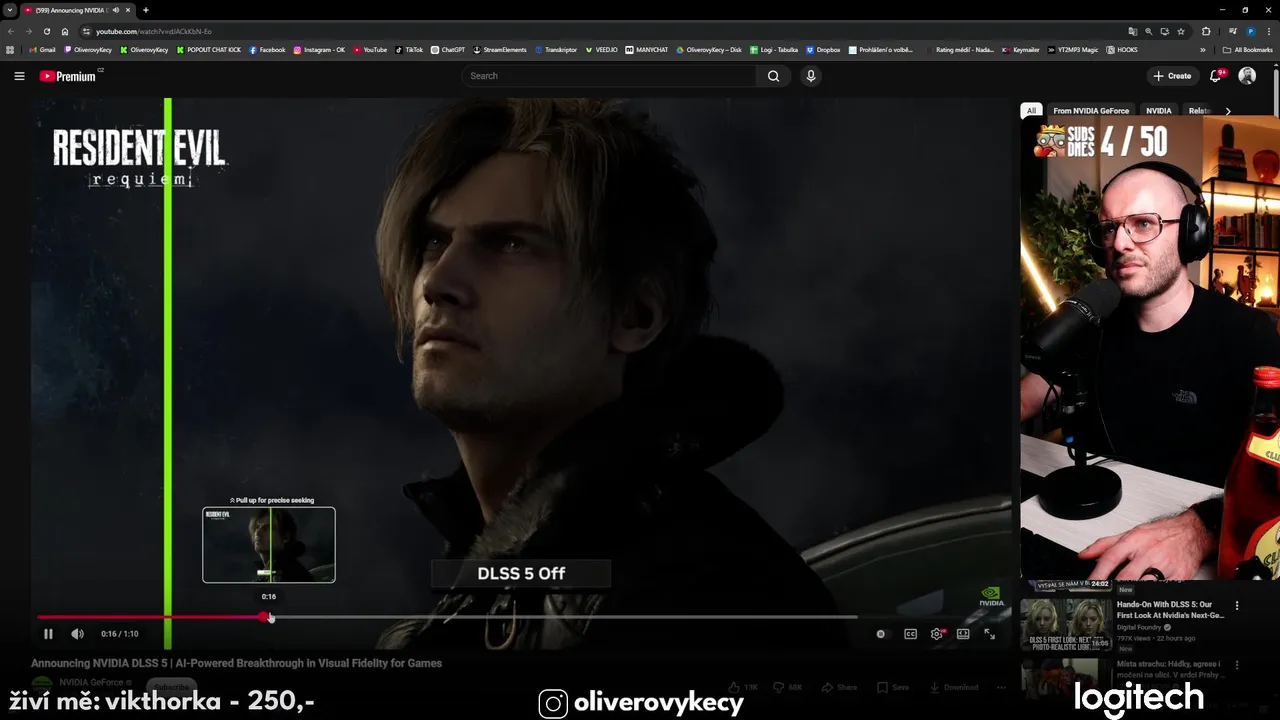Enter full screen mode

[990, 634]
